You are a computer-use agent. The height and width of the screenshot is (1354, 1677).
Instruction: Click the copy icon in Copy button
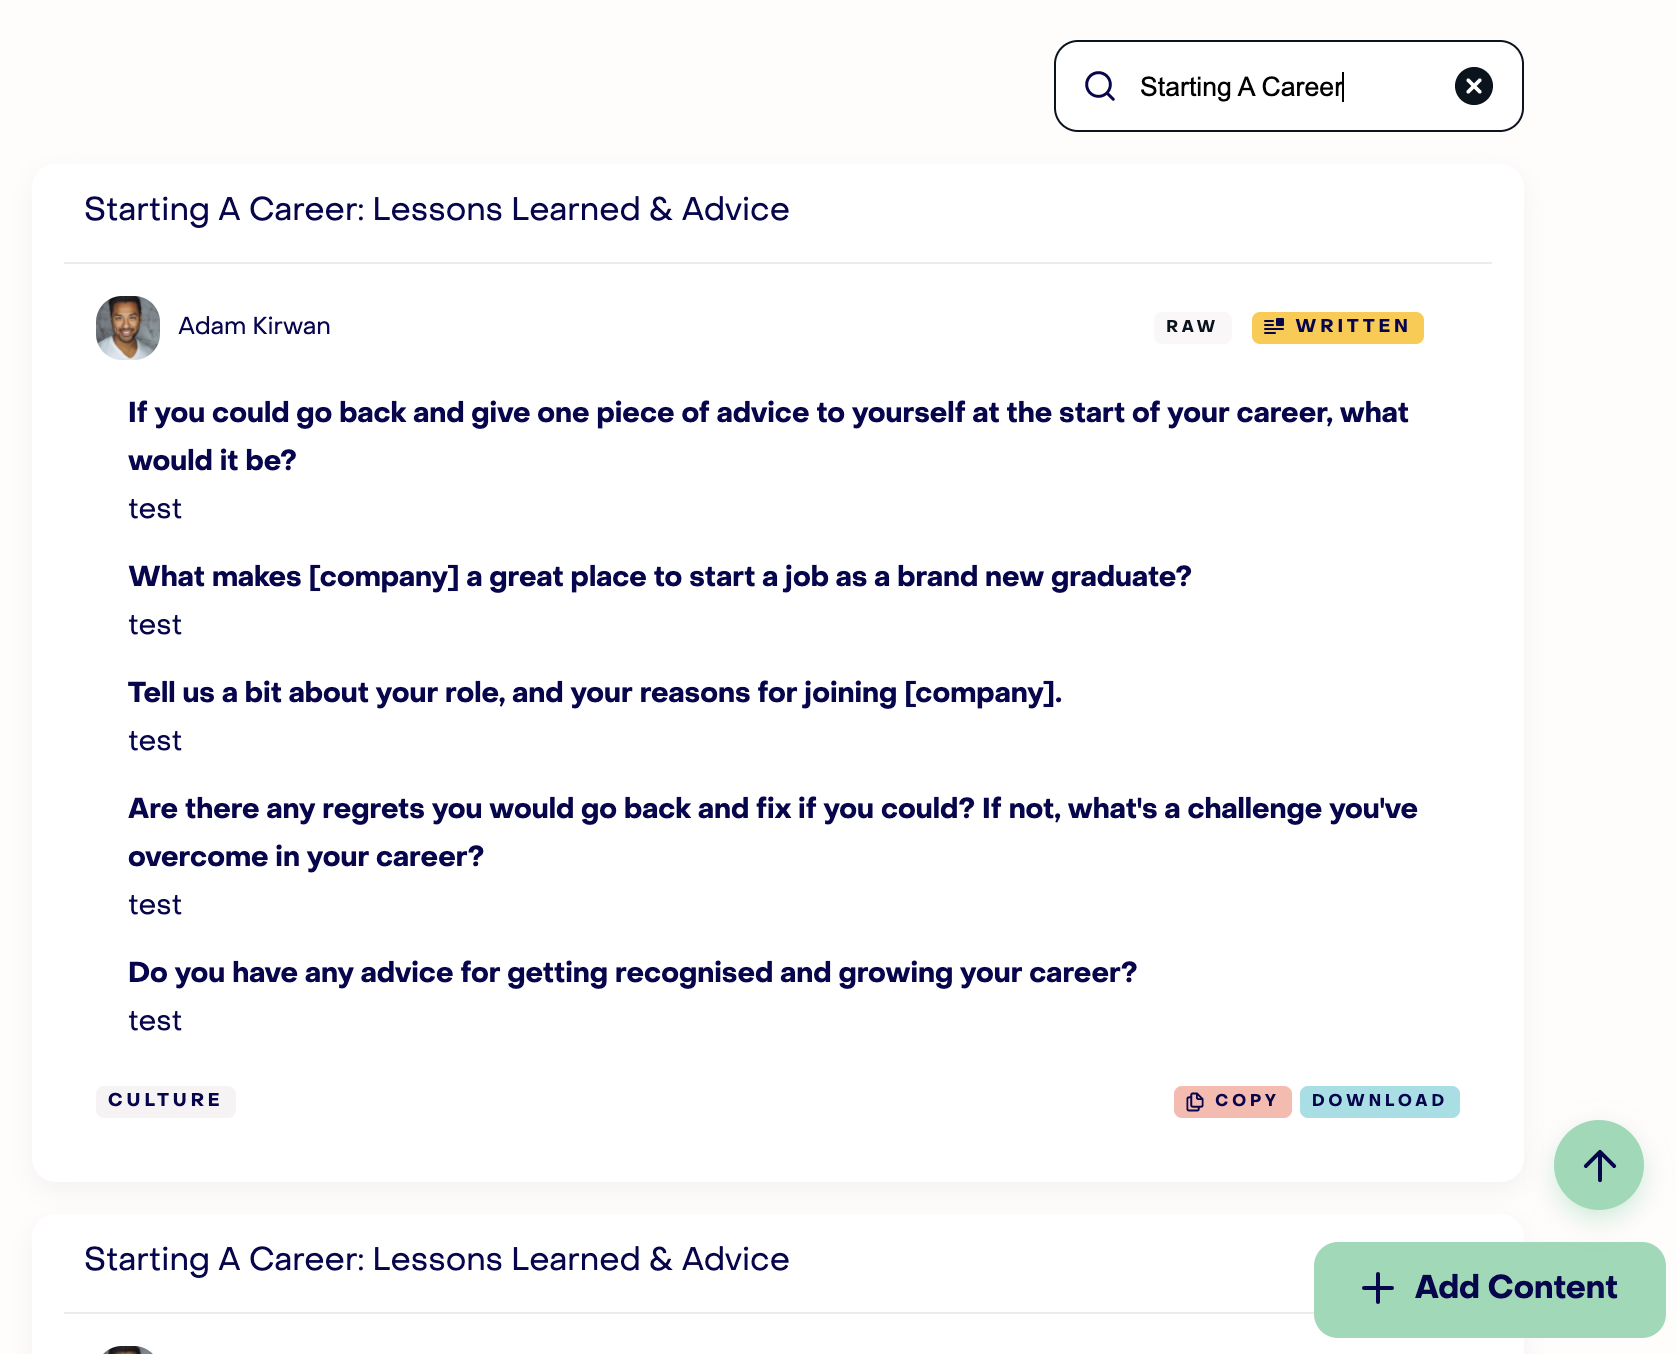[1194, 1101]
